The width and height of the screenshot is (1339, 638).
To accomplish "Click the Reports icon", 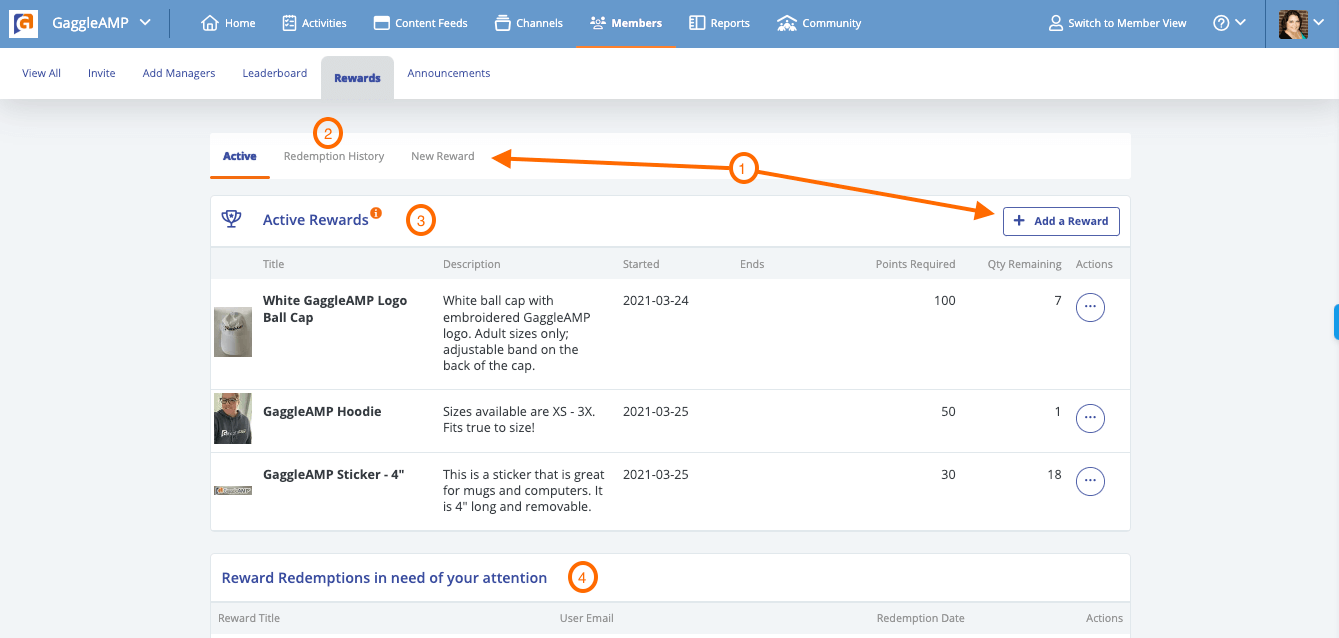I will click(697, 23).
